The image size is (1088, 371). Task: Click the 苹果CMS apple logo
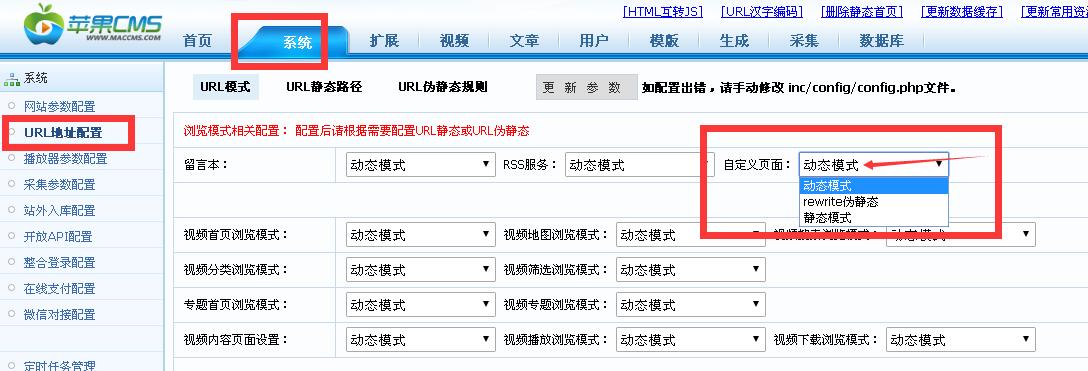coord(44,26)
